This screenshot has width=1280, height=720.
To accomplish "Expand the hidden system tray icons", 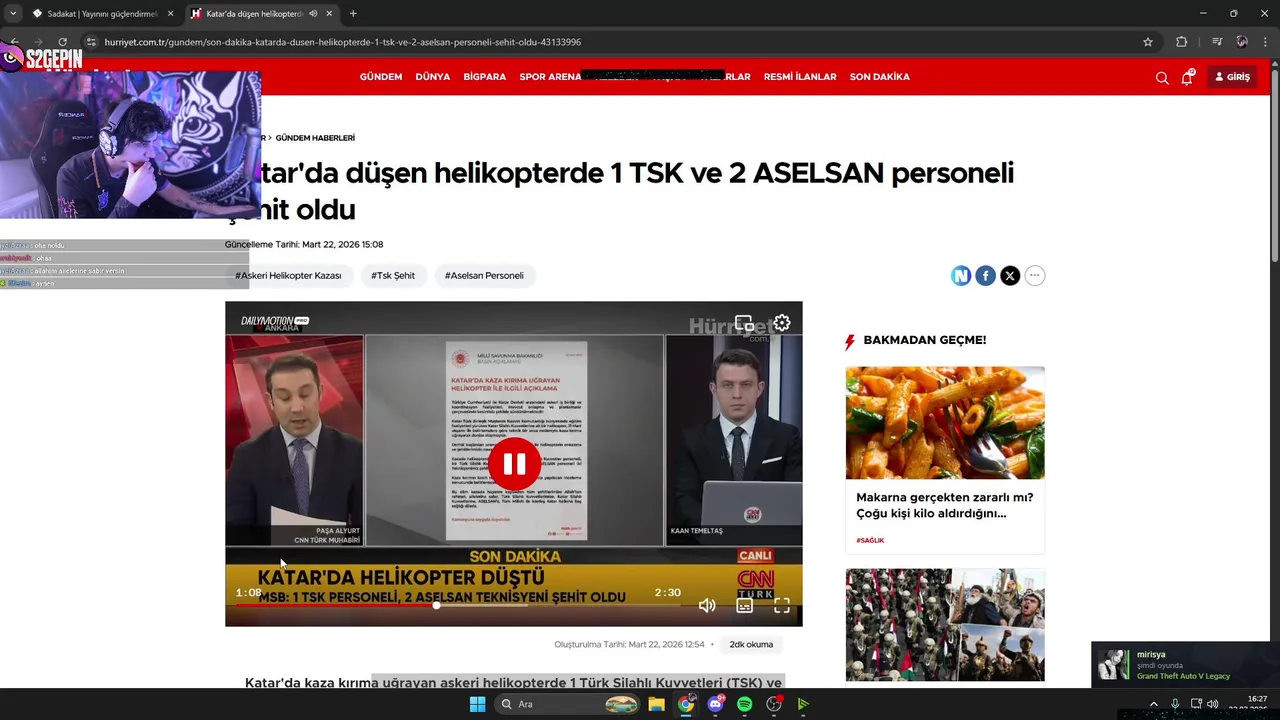I will [x=1153, y=704].
